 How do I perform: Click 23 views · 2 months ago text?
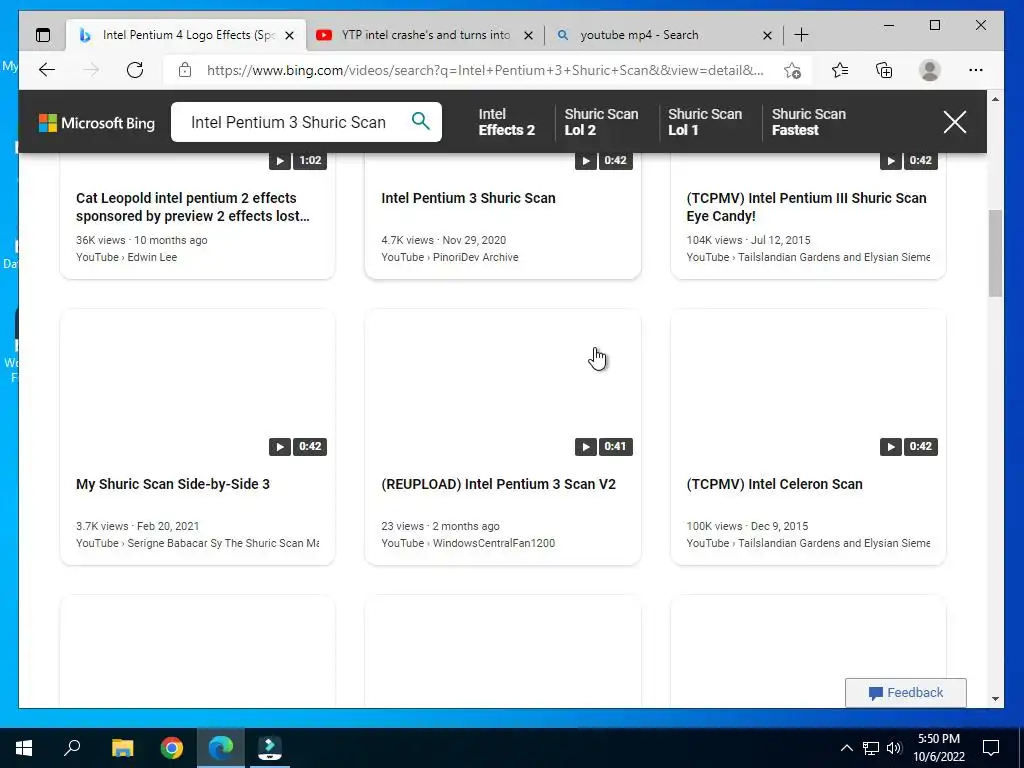coord(440,526)
